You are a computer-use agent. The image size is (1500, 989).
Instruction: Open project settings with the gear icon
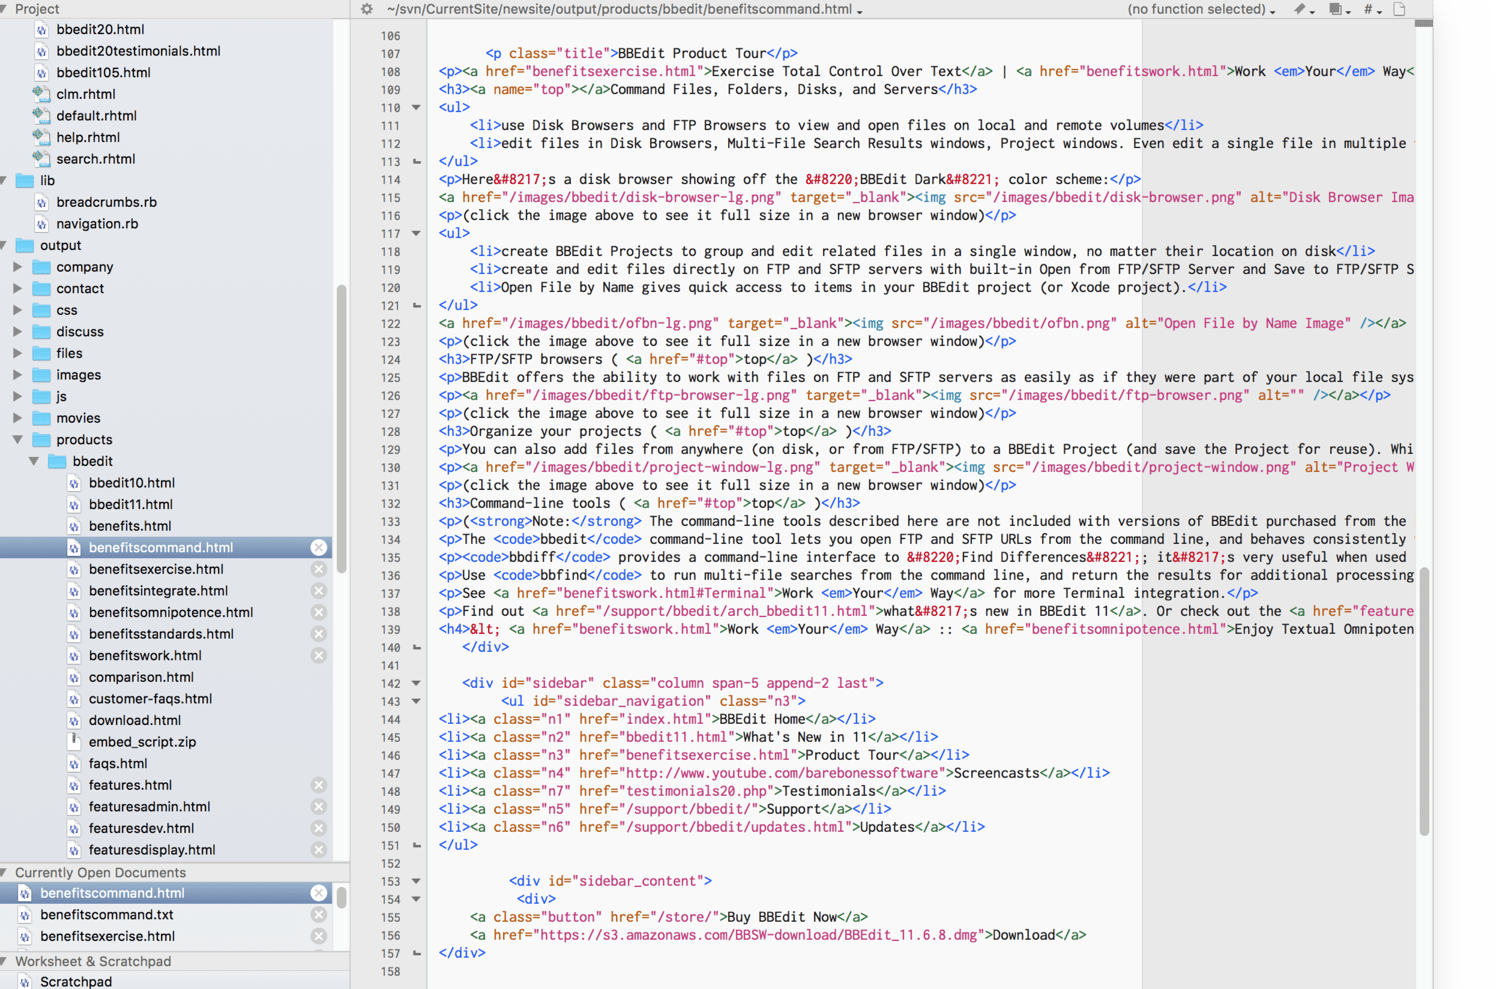coord(366,8)
